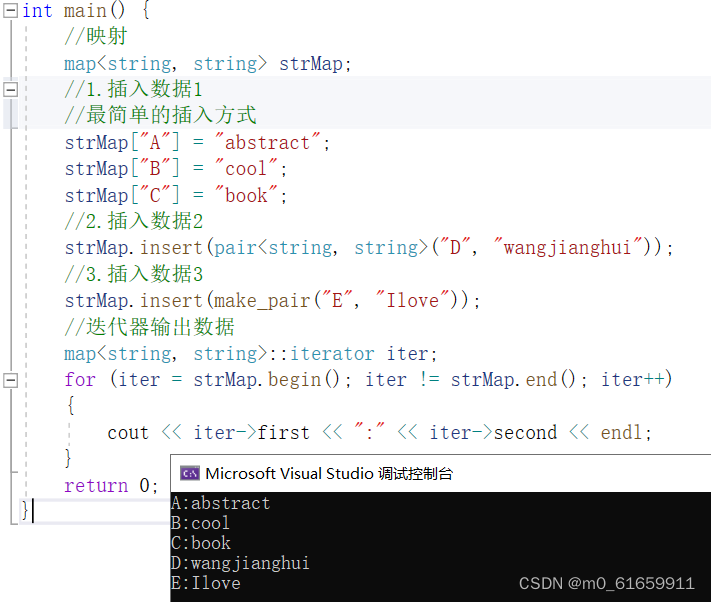Image resolution: width=711 pixels, height=602 pixels.
Task: Click the "cool" string literal
Action: click(x=246, y=169)
